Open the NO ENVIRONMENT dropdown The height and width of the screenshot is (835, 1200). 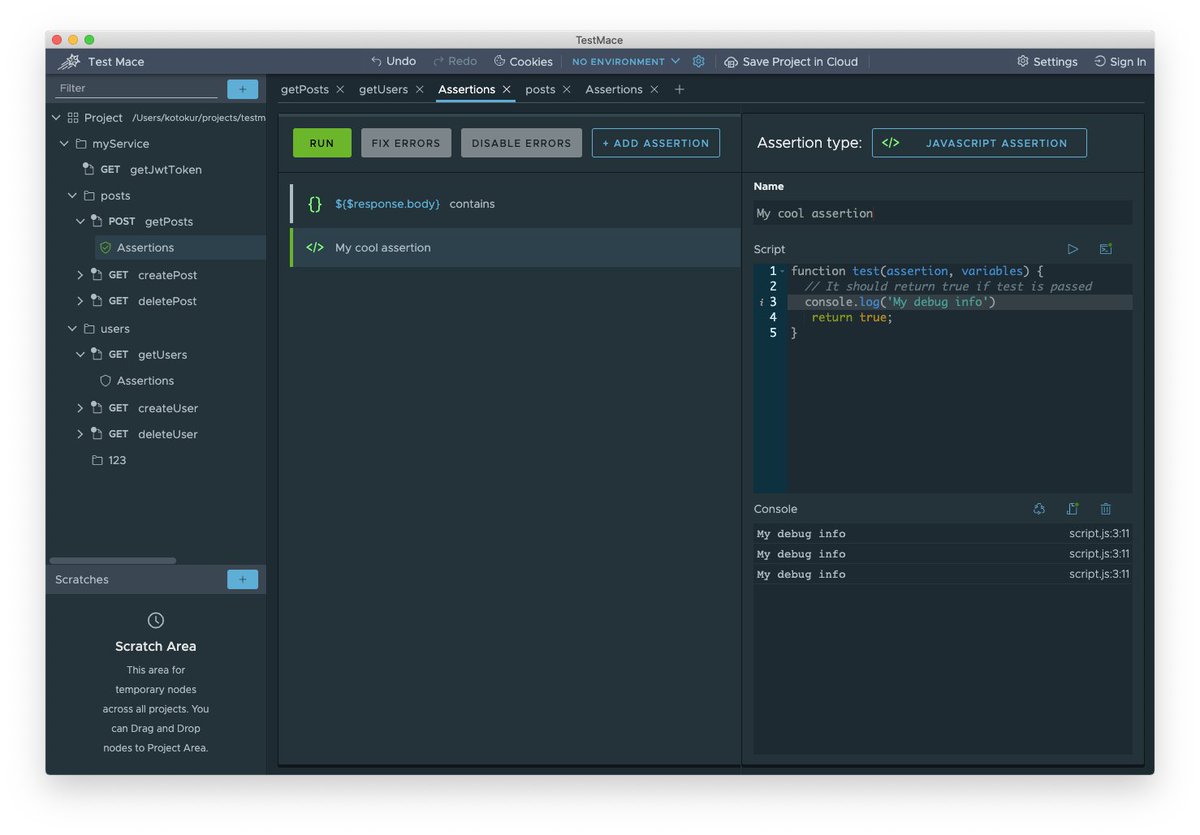[x=626, y=61]
